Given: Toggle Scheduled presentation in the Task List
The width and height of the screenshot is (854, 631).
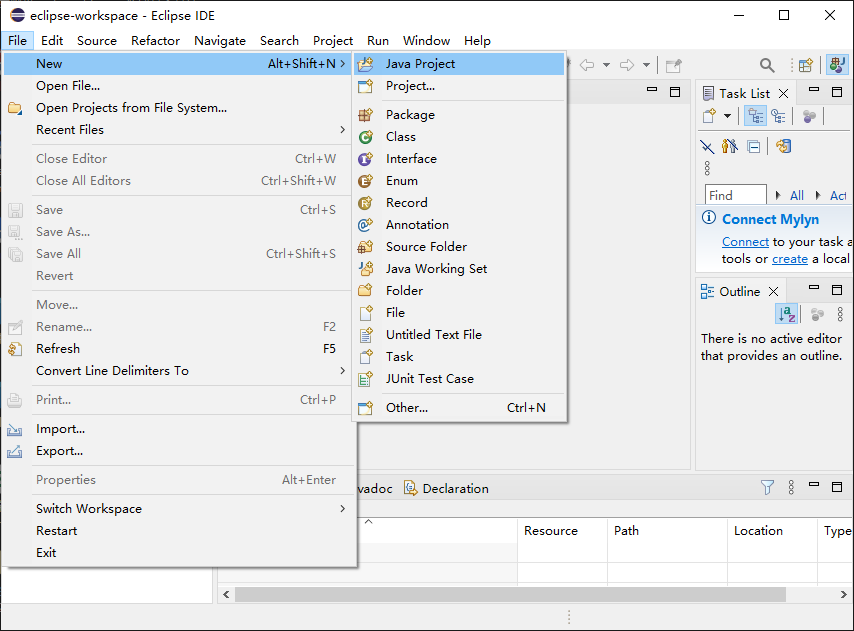Looking at the screenshot, I should (778, 116).
